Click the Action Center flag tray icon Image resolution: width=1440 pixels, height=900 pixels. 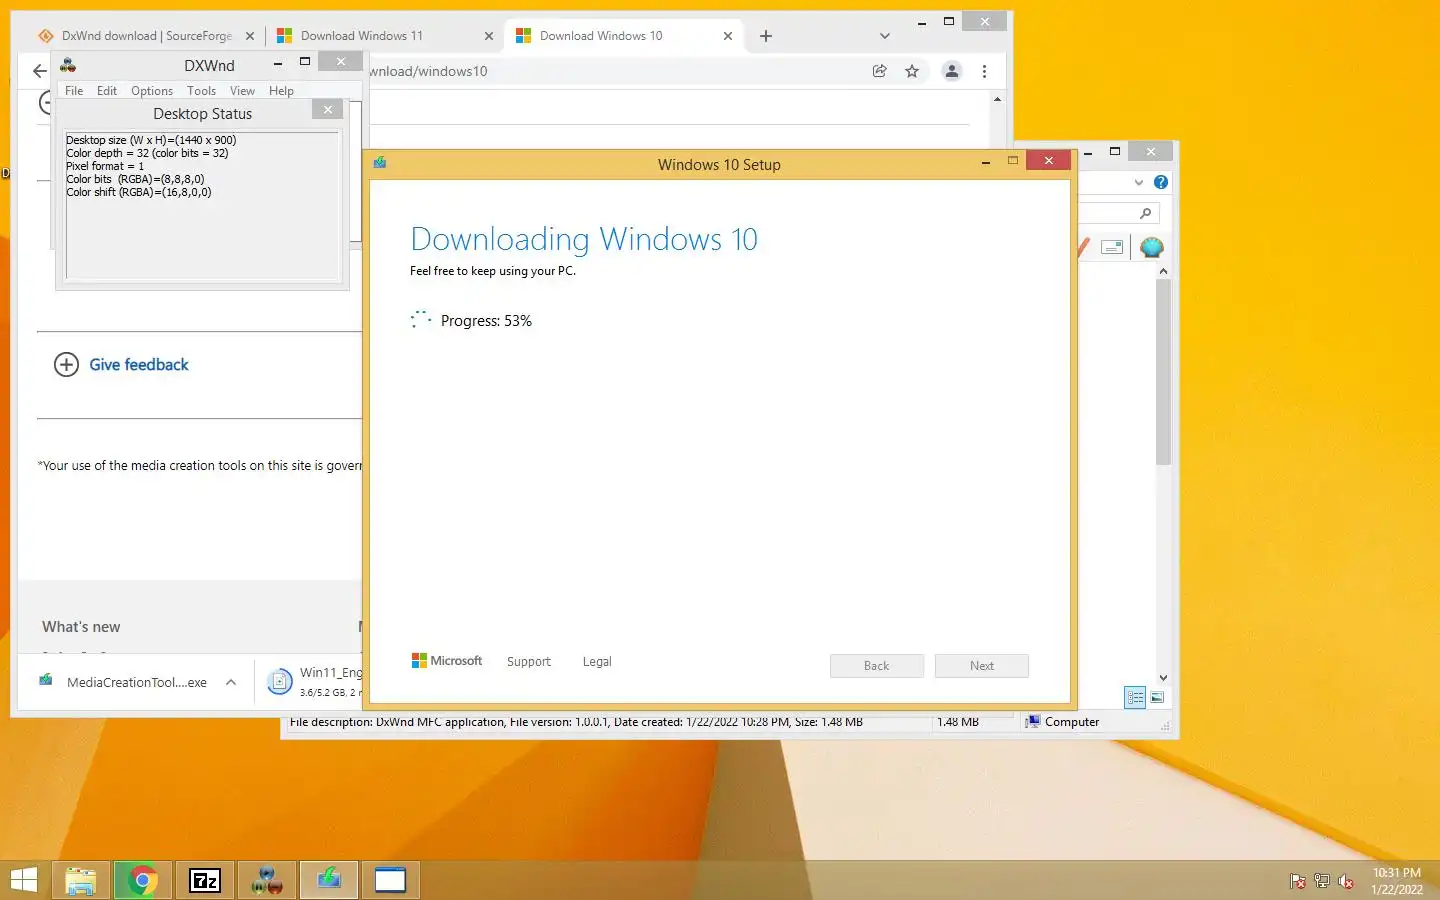tap(1297, 881)
